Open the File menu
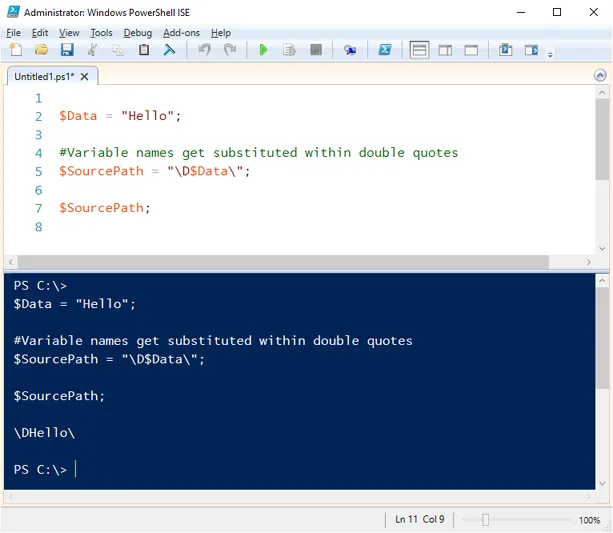The height and width of the screenshot is (533, 613). (x=13, y=33)
